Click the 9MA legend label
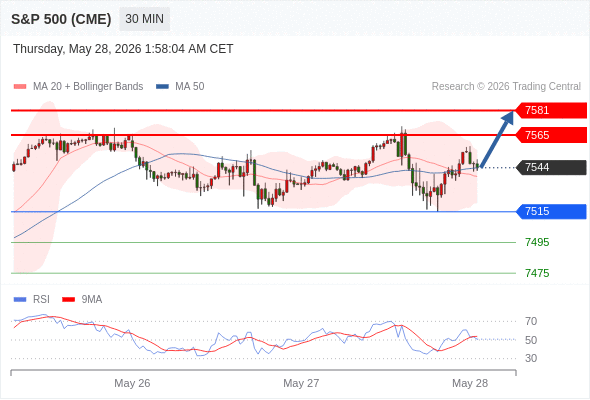Image resolution: width=590 pixels, height=400 pixels. (x=92, y=300)
